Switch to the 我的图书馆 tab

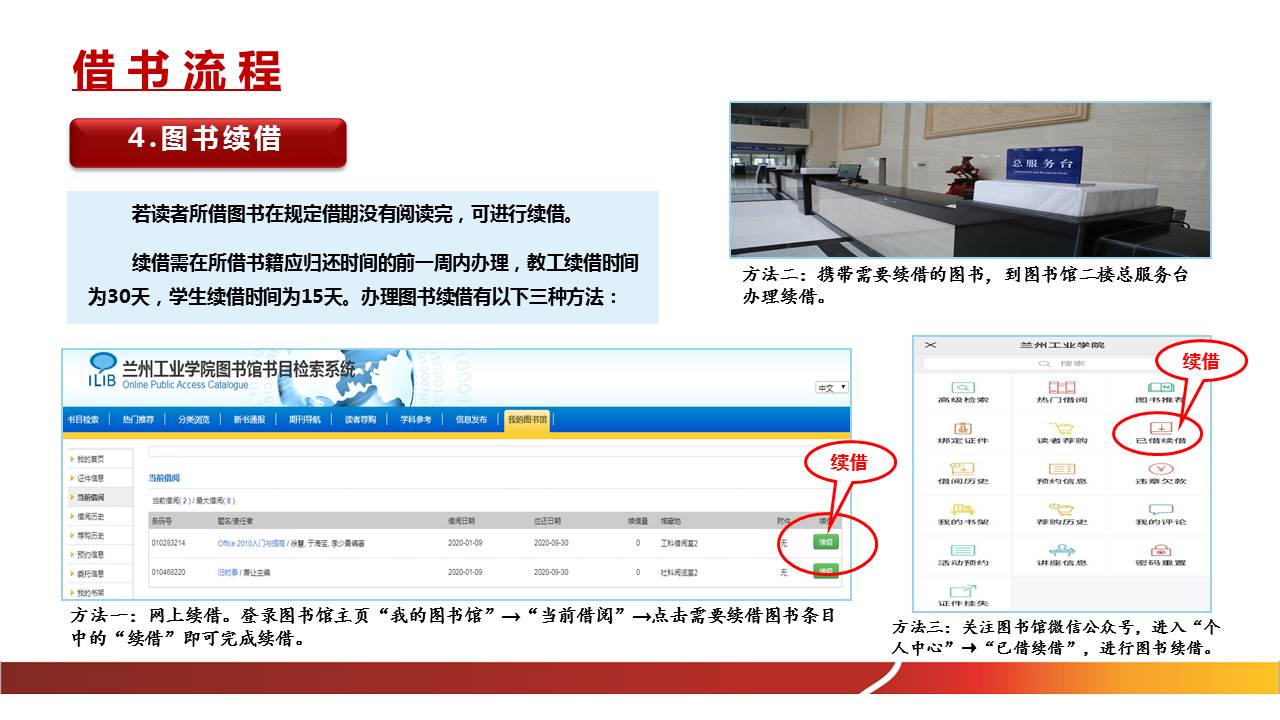point(527,420)
